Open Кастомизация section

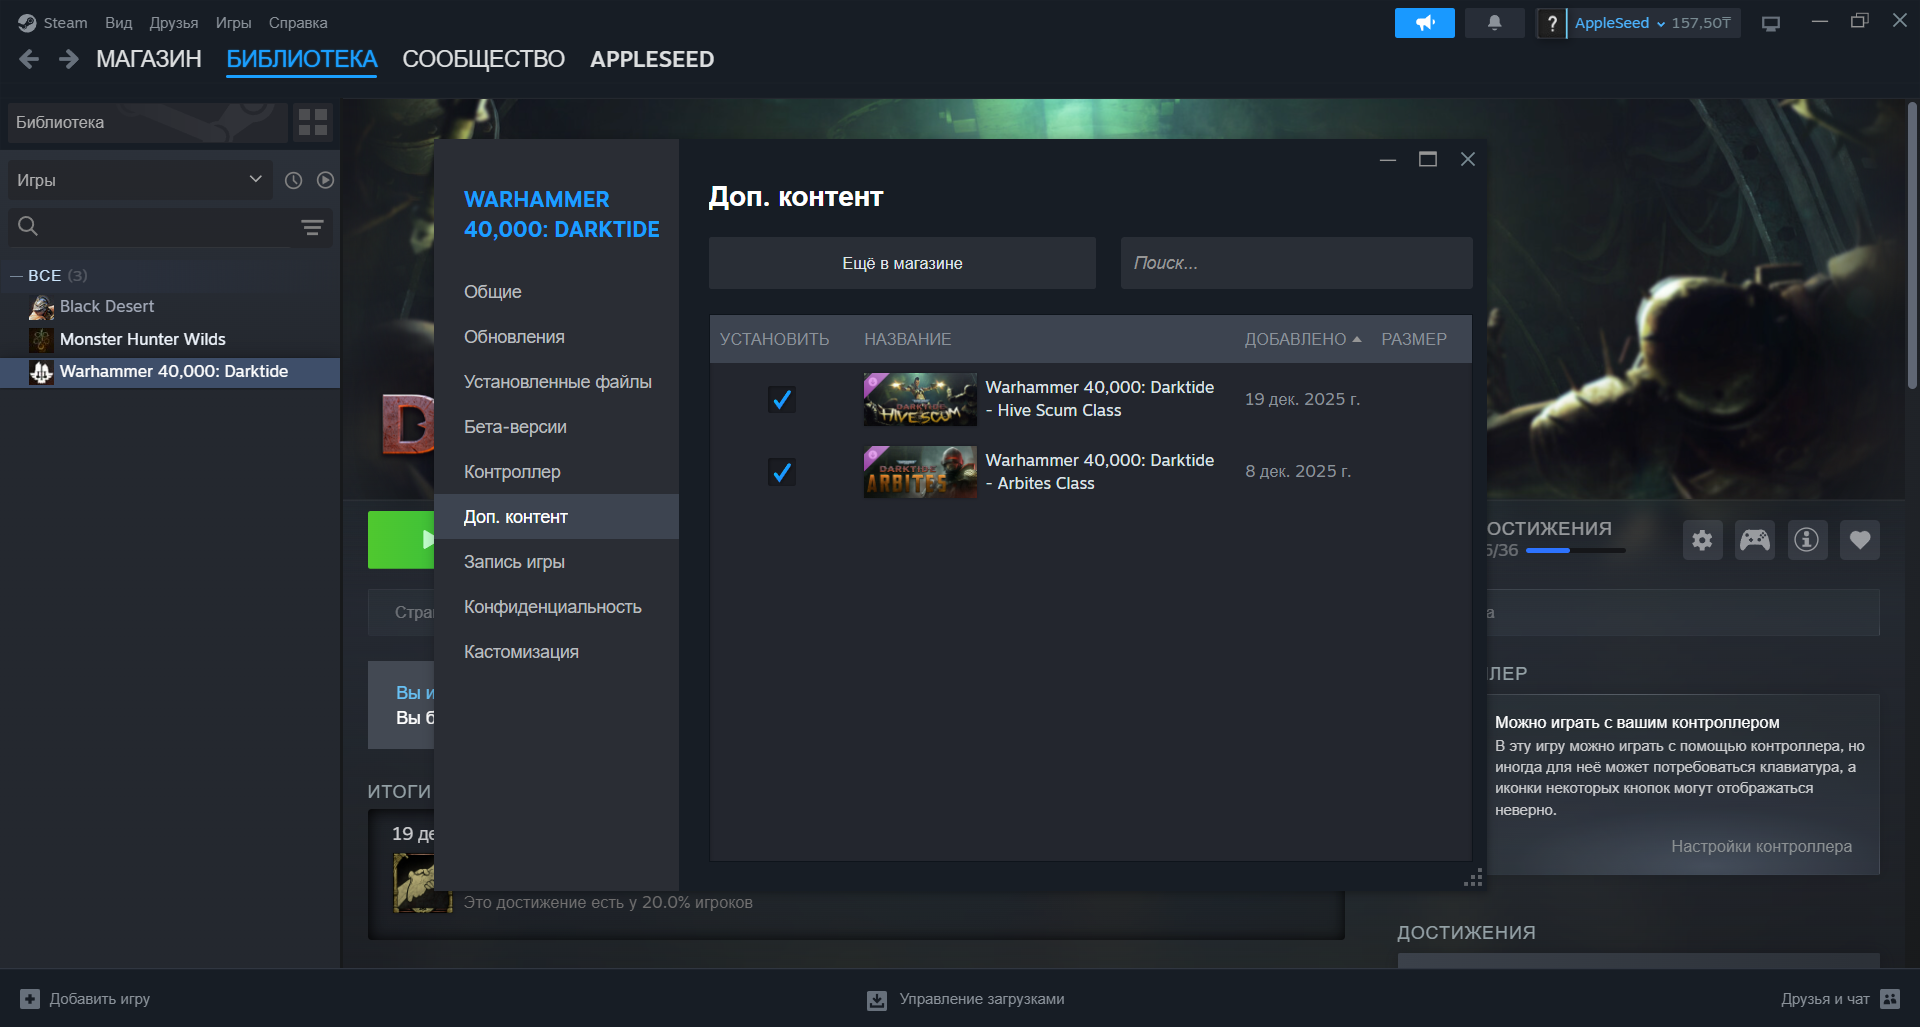click(556, 652)
